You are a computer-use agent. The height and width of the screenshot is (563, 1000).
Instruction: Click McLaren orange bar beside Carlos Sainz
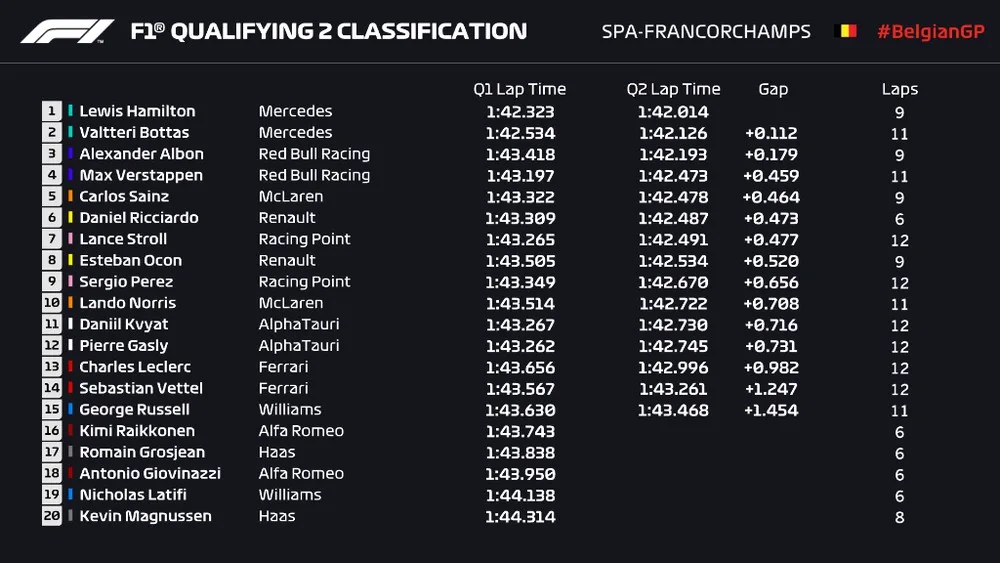coord(70,196)
